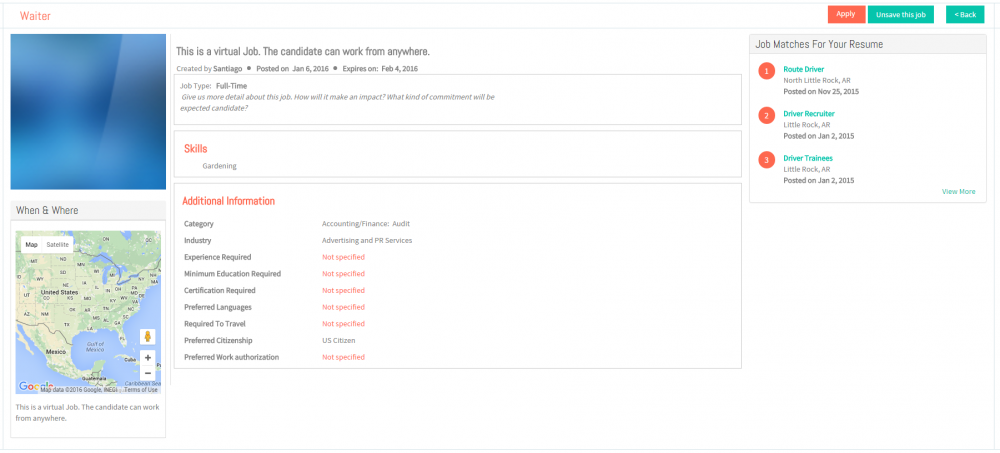Click 'Expires on: Feb 4, 2016' text
This screenshot has height=453, width=1000.
pos(380,68)
